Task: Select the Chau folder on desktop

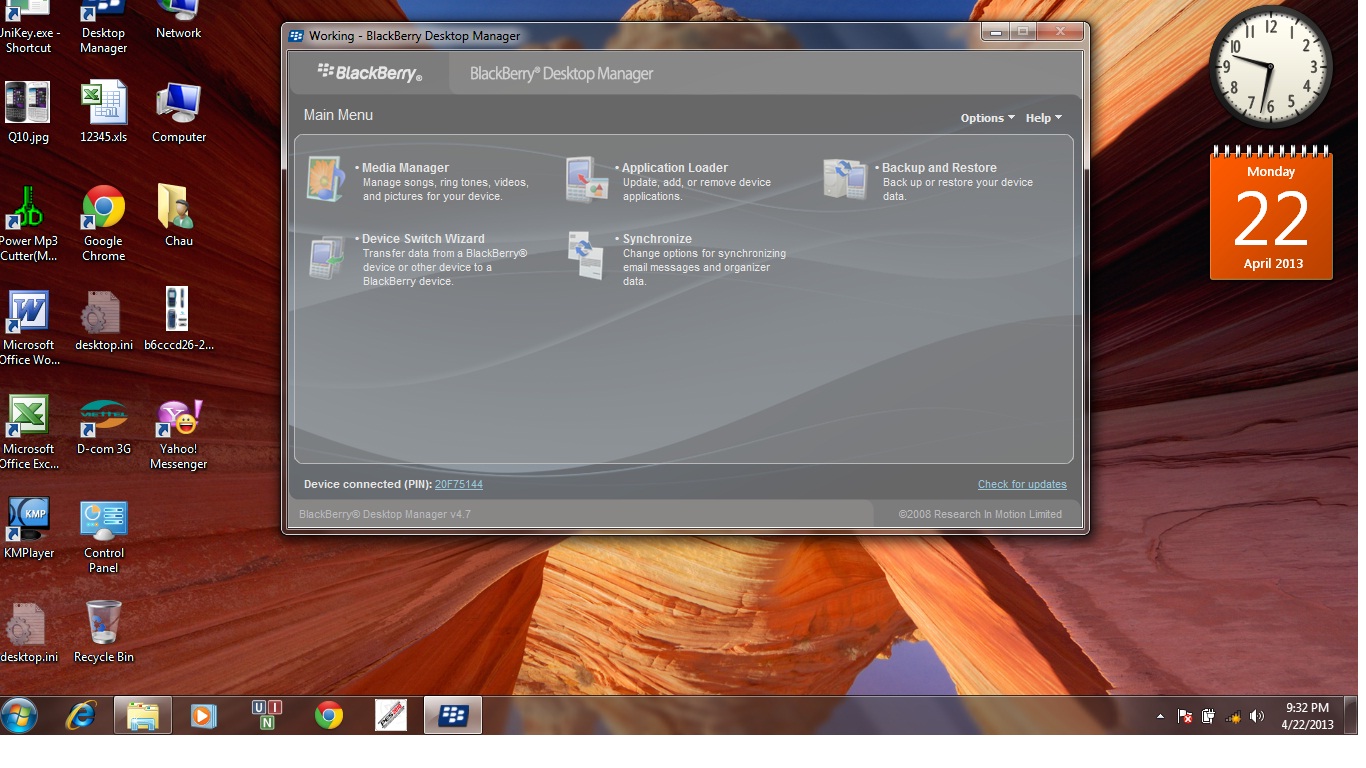Action: tap(179, 216)
